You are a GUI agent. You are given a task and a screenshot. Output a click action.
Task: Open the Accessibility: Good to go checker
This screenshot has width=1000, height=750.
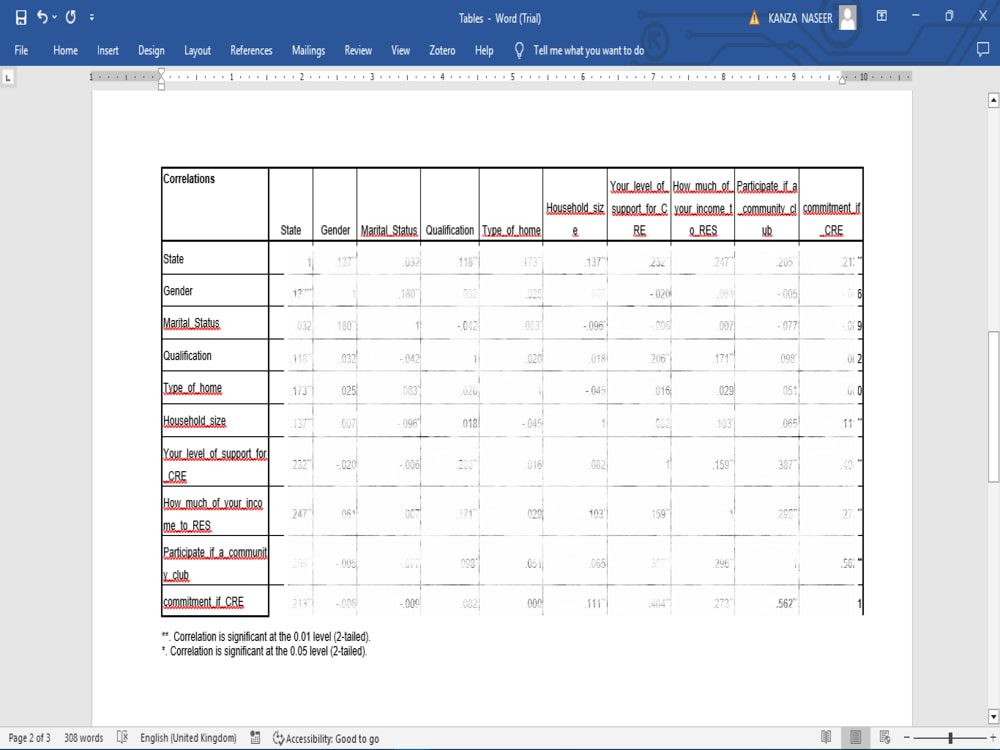(x=326, y=739)
